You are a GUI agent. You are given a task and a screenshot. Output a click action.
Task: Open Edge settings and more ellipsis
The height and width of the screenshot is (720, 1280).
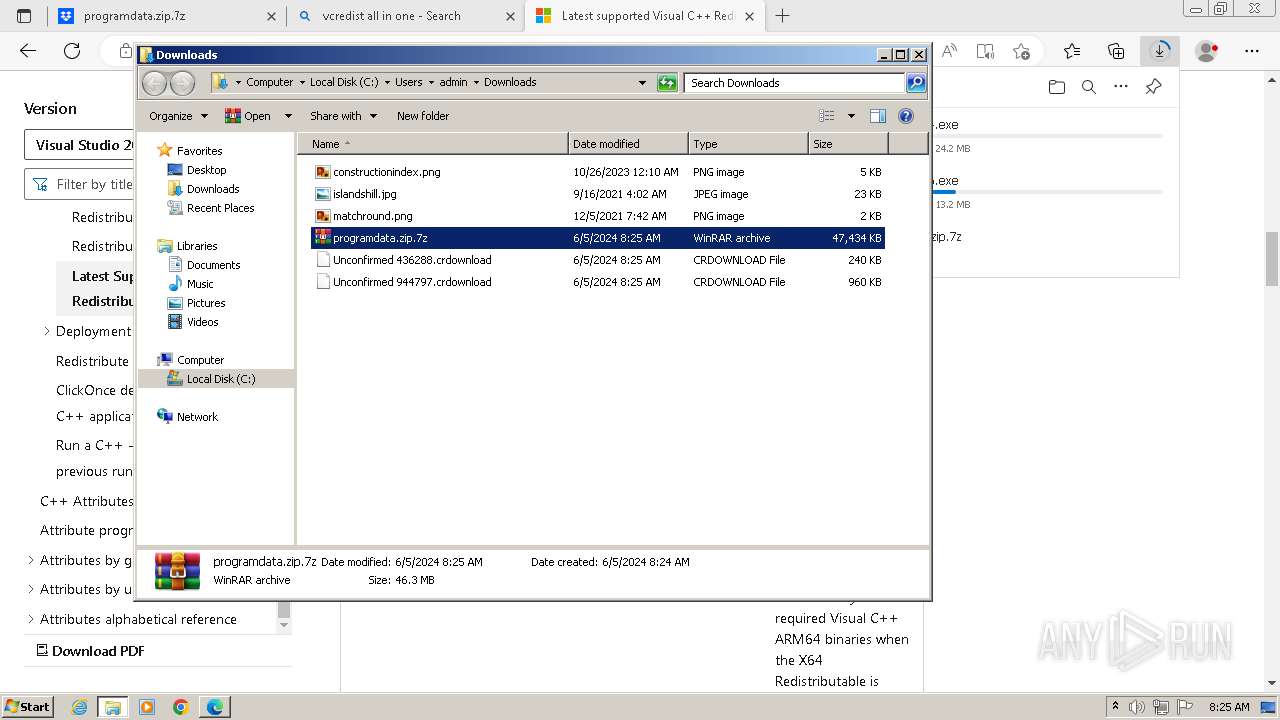1252,51
